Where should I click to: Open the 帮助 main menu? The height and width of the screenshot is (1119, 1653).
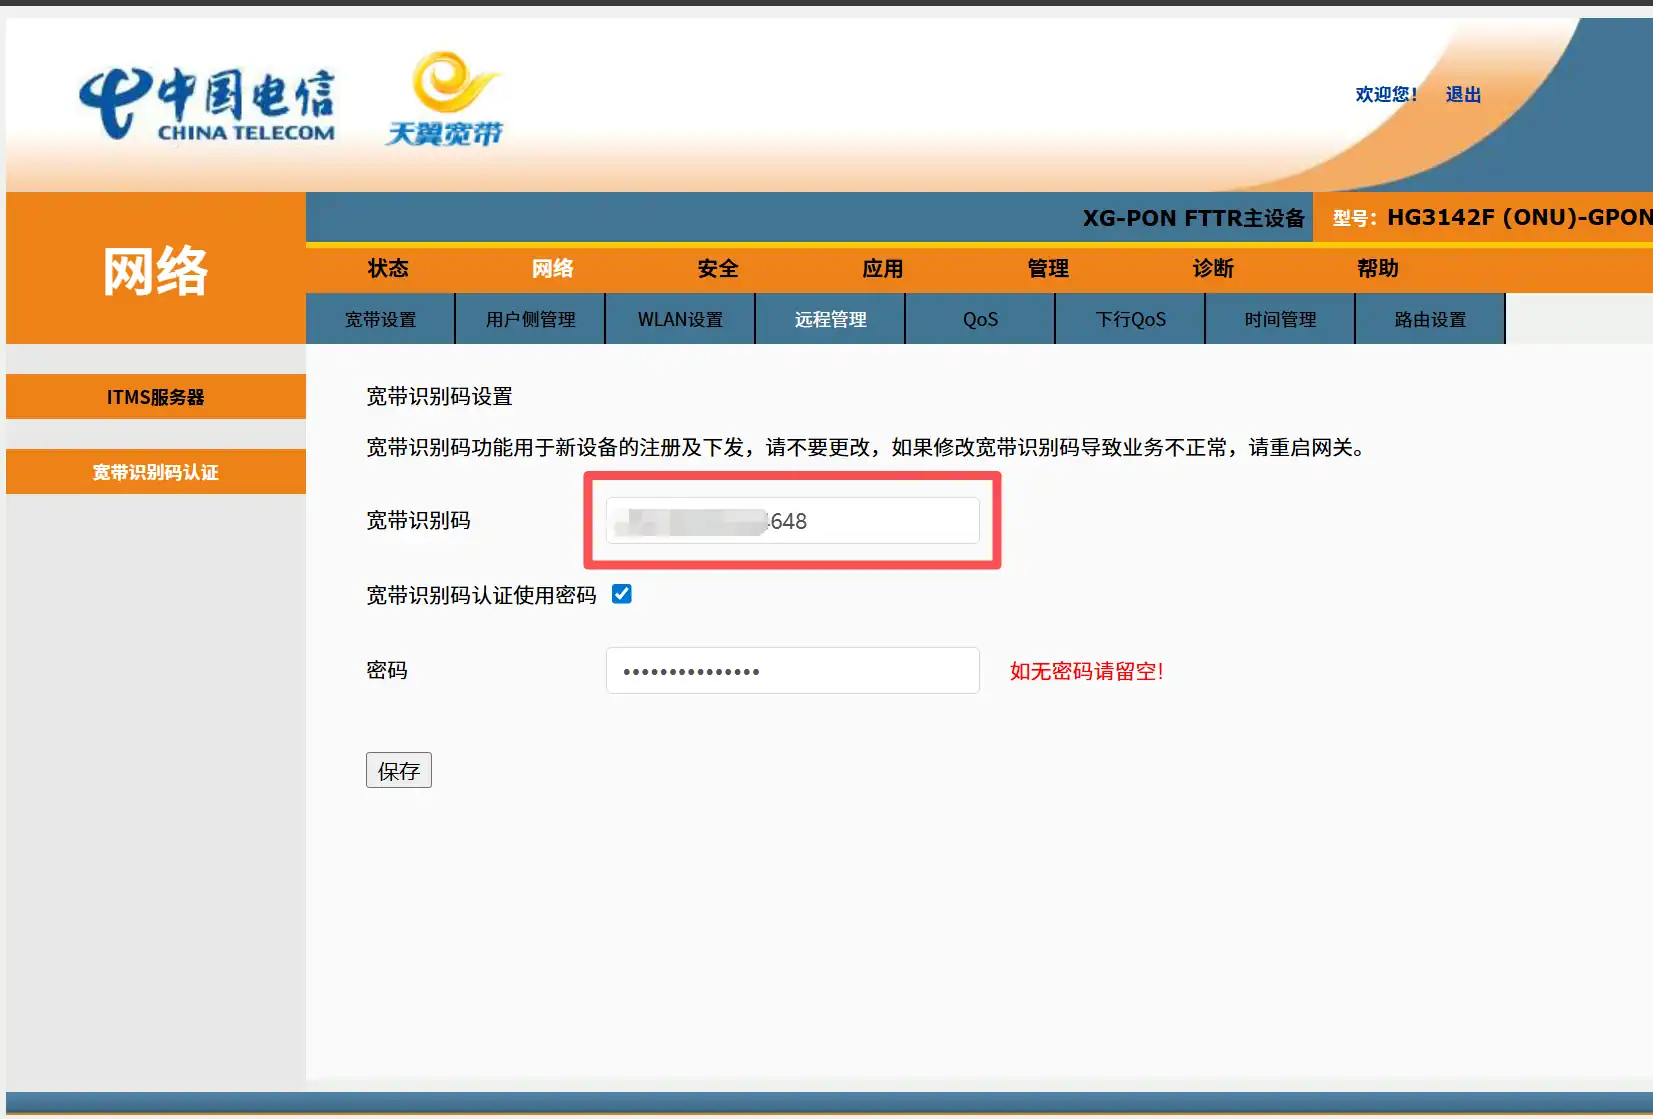click(1377, 268)
